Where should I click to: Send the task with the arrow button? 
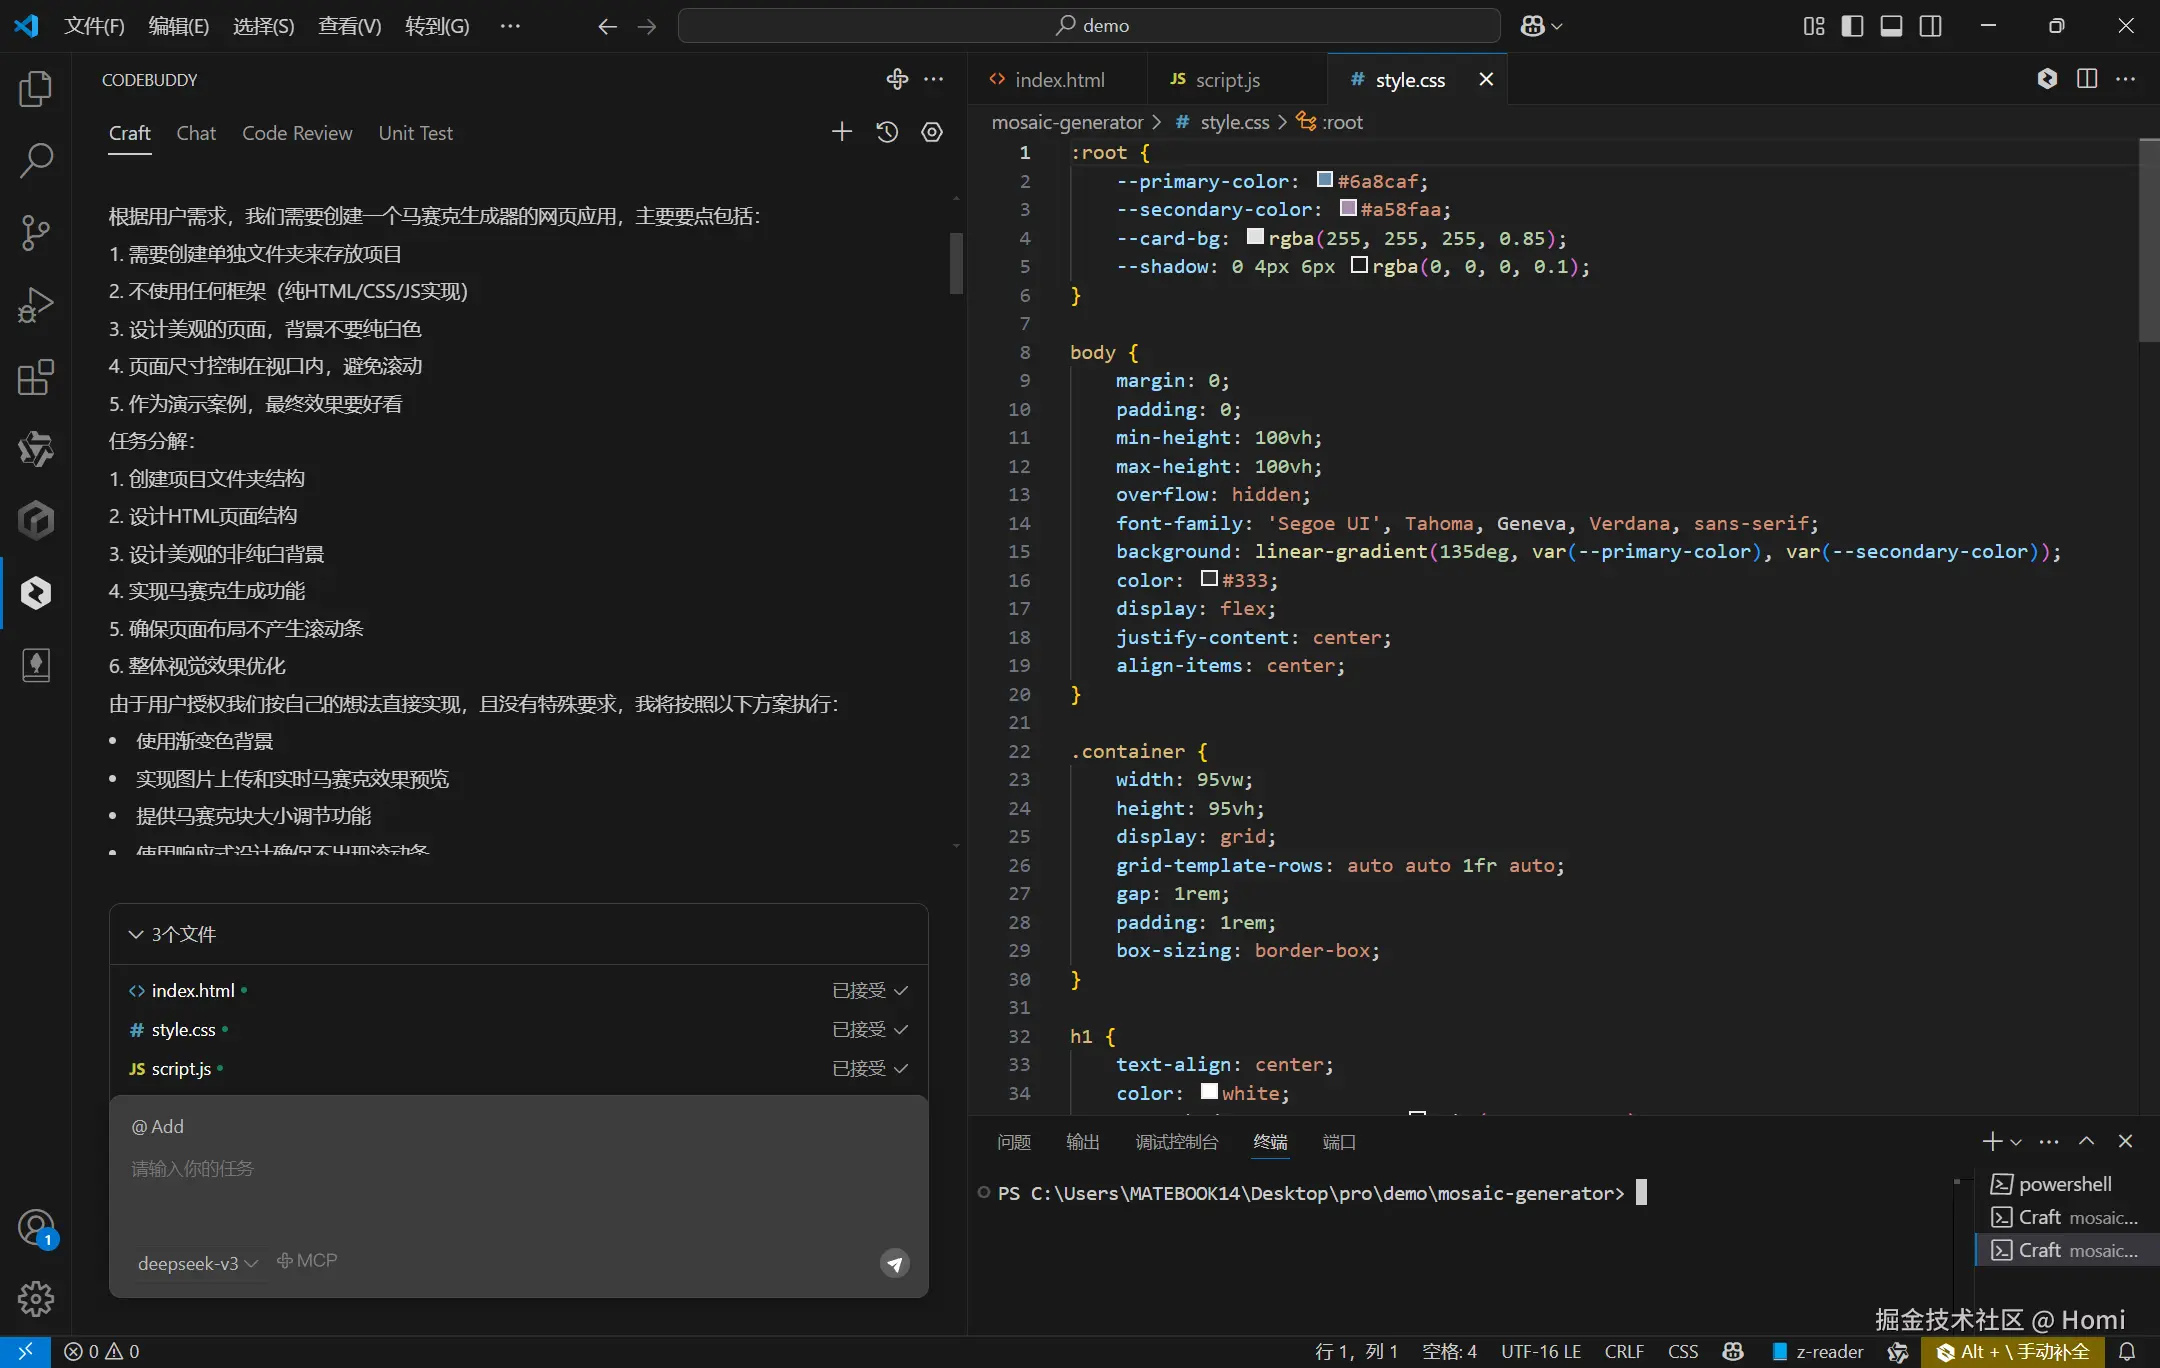point(894,1264)
